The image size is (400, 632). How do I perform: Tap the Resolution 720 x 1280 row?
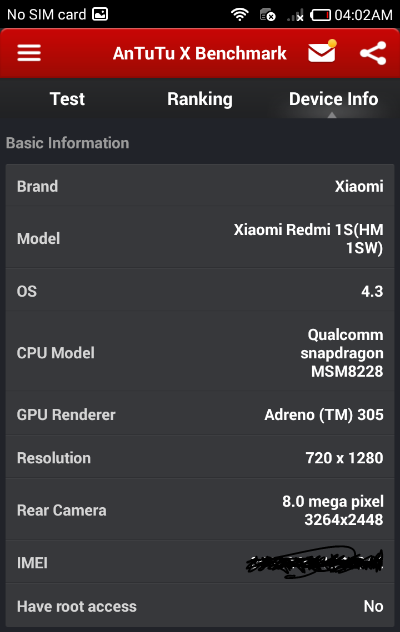200,458
